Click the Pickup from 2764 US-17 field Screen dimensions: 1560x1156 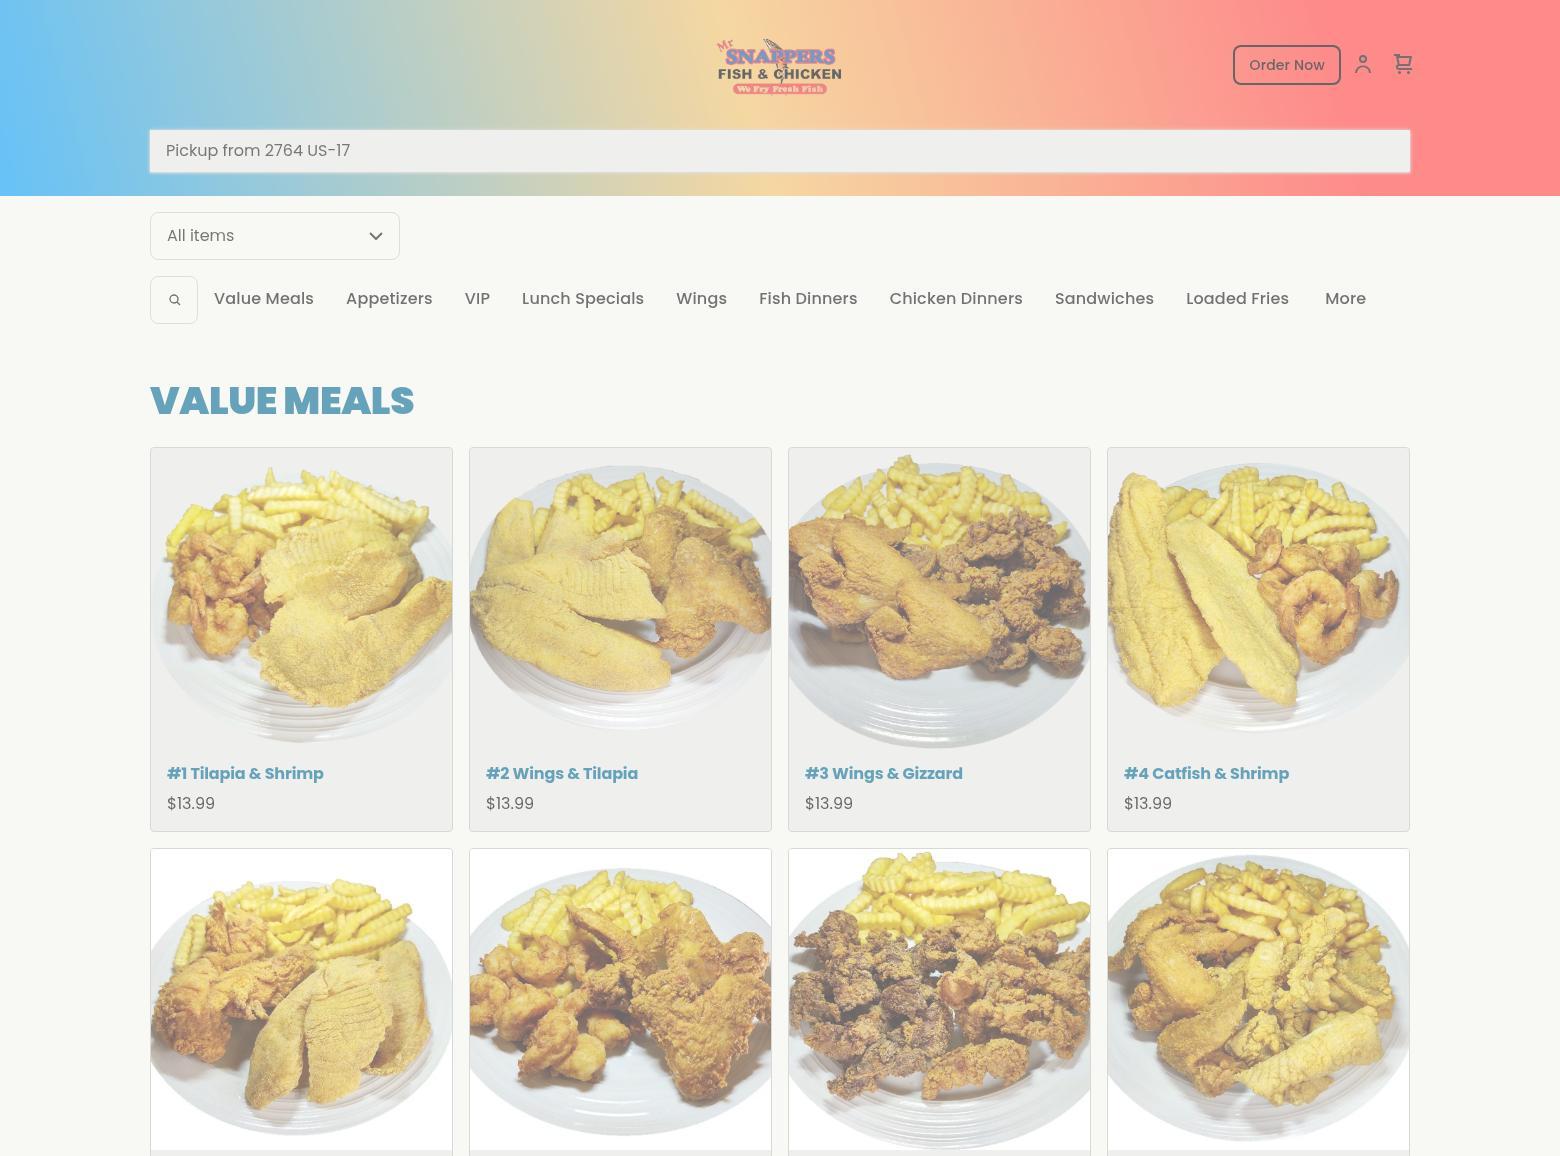tap(780, 151)
